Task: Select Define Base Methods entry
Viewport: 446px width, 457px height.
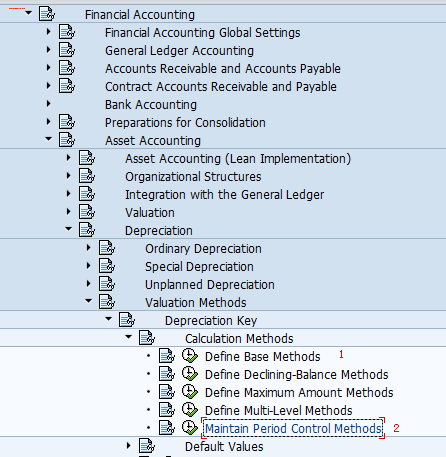Action: point(263,357)
